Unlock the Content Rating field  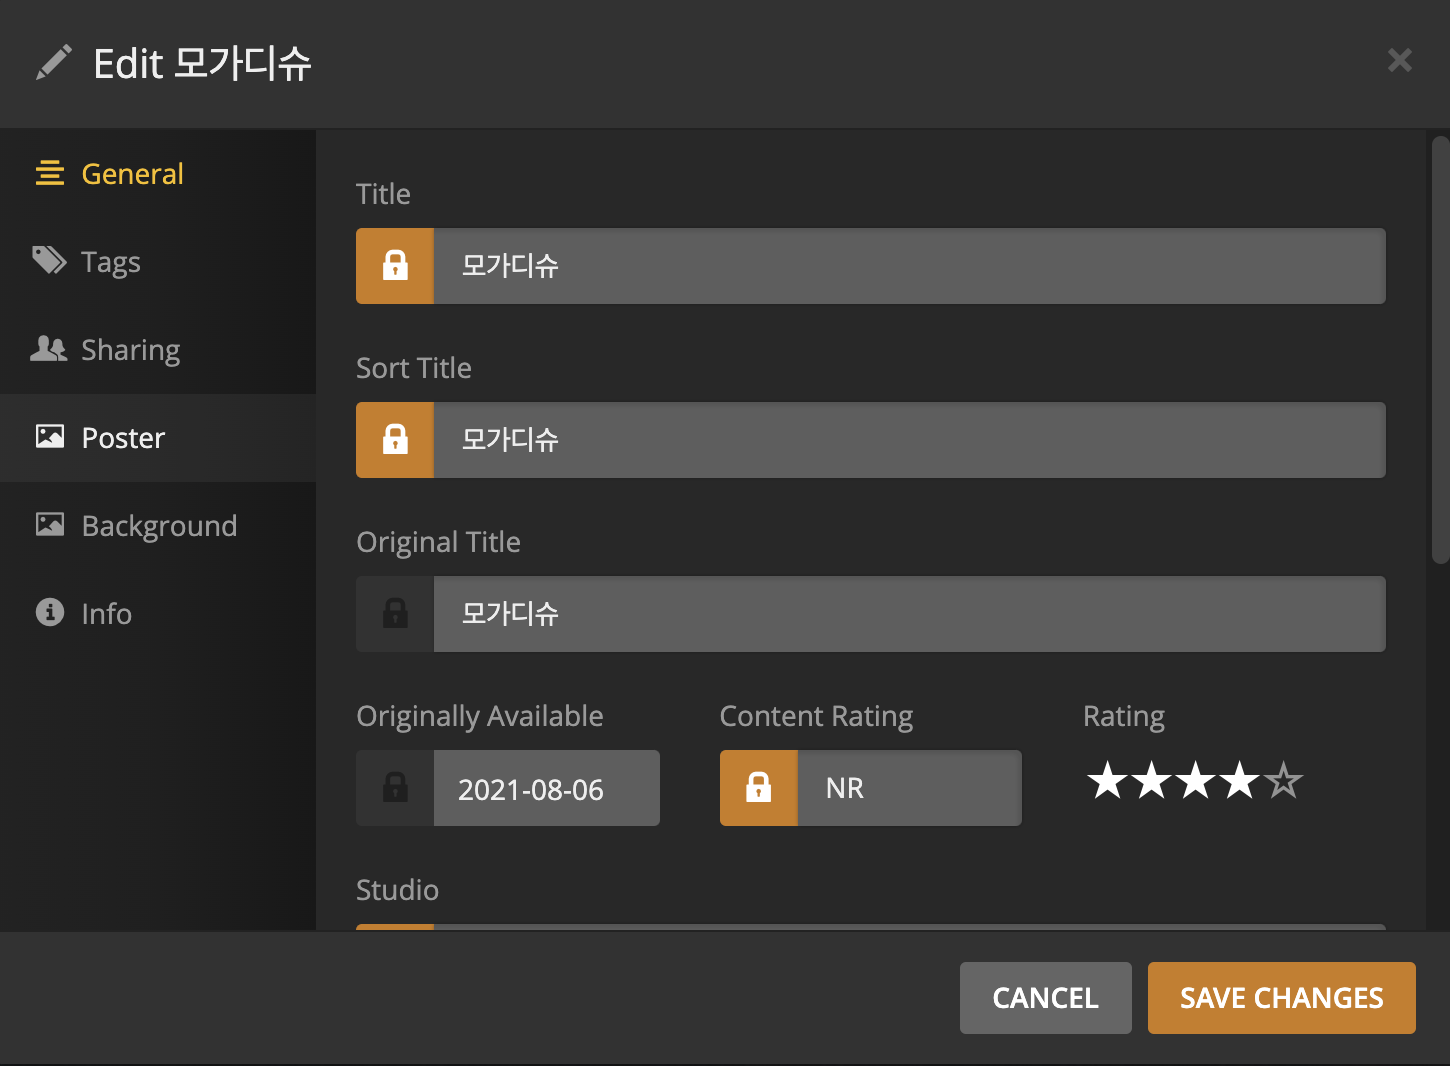coord(758,788)
